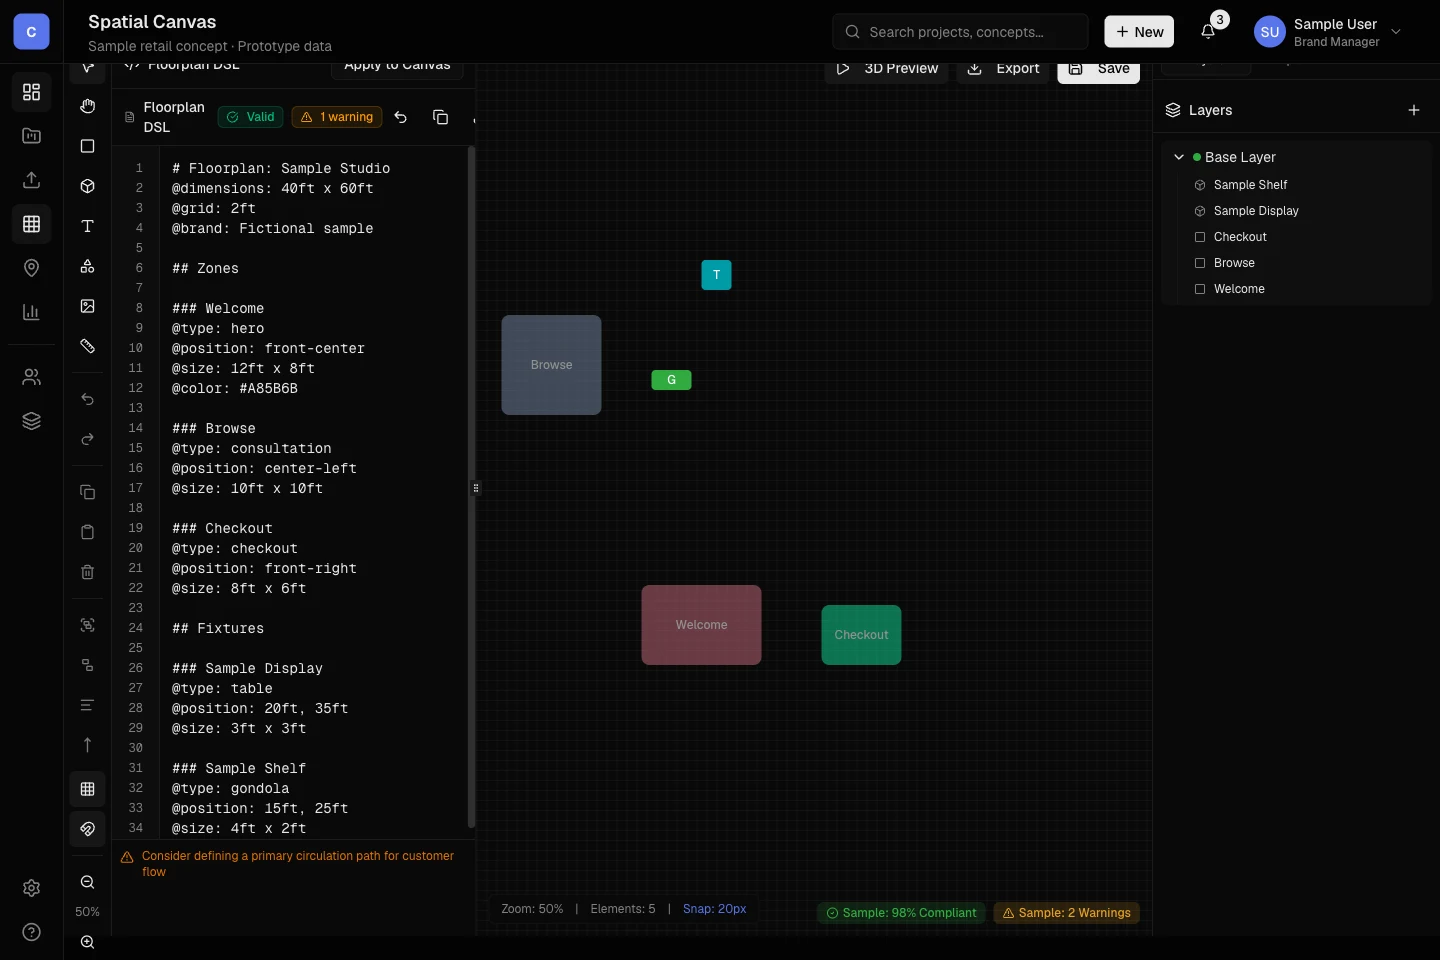Click the Sample: 2 Warnings badge

[x=1066, y=913]
